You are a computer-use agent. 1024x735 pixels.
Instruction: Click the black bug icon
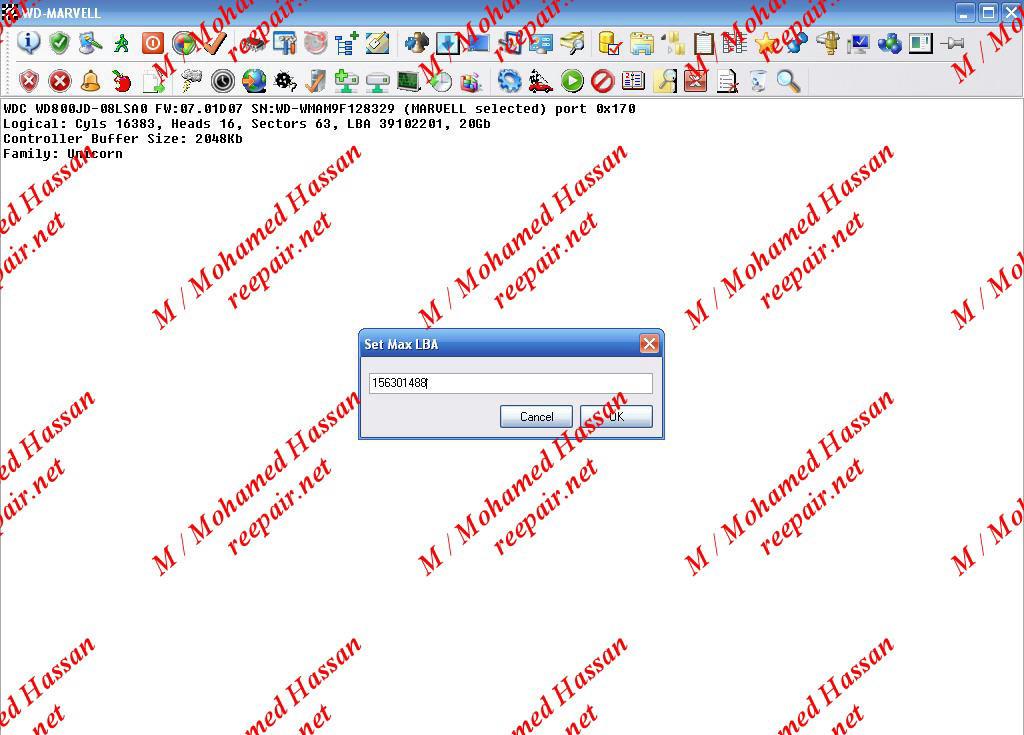pos(284,81)
